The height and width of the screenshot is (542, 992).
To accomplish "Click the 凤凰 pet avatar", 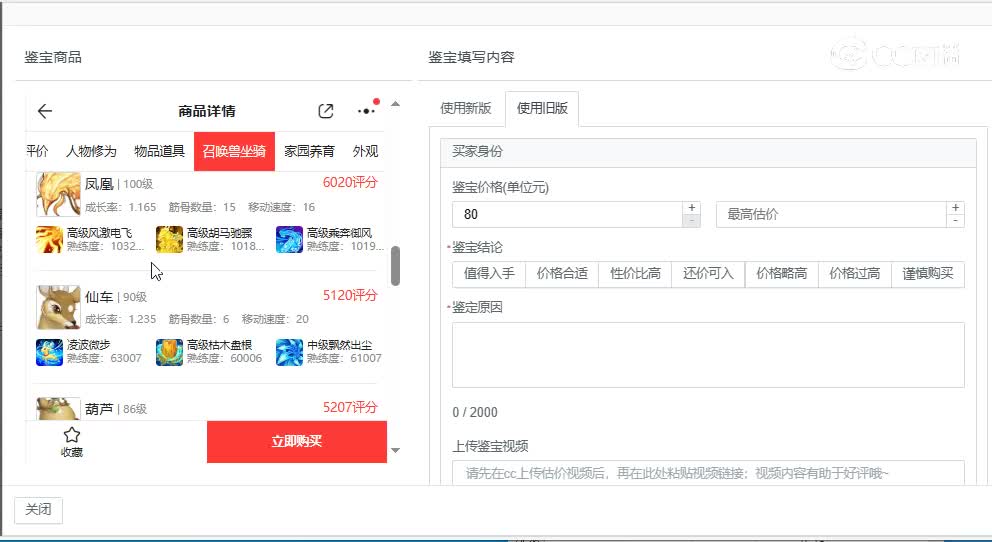I will (58, 194).
